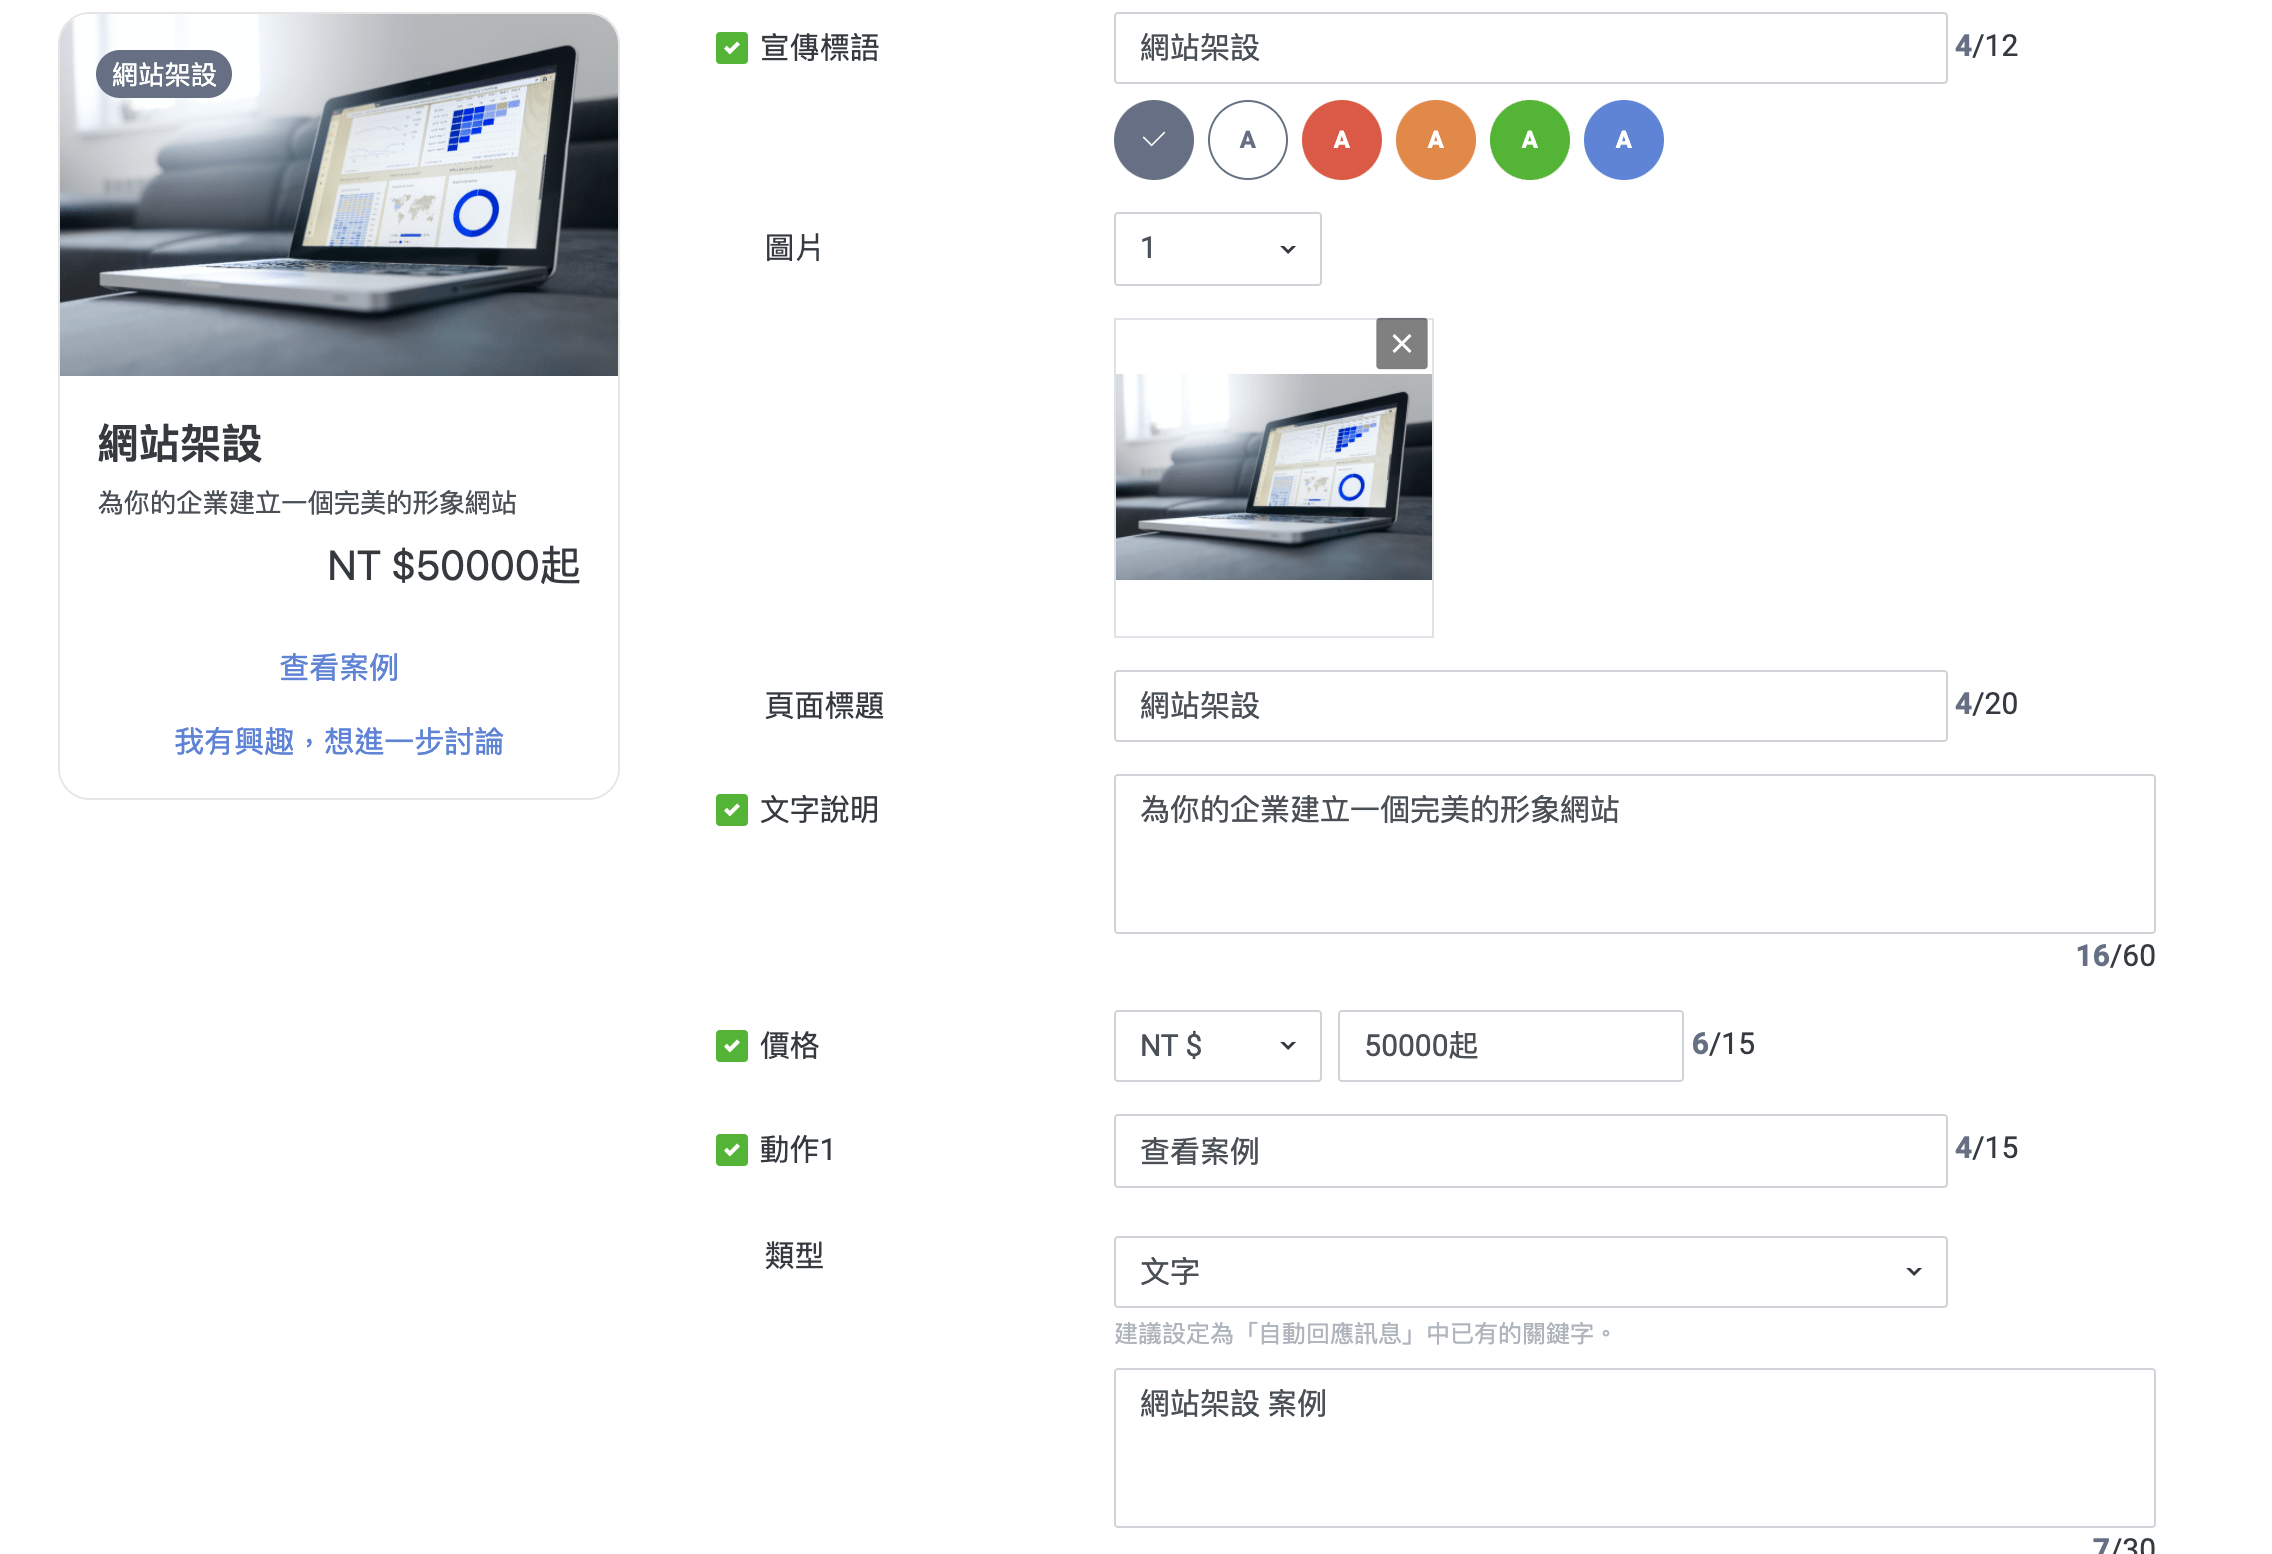Click the 4/12 slogan character counter
Viewport: 2272px width, 1554px height.
coord(1987,46)
